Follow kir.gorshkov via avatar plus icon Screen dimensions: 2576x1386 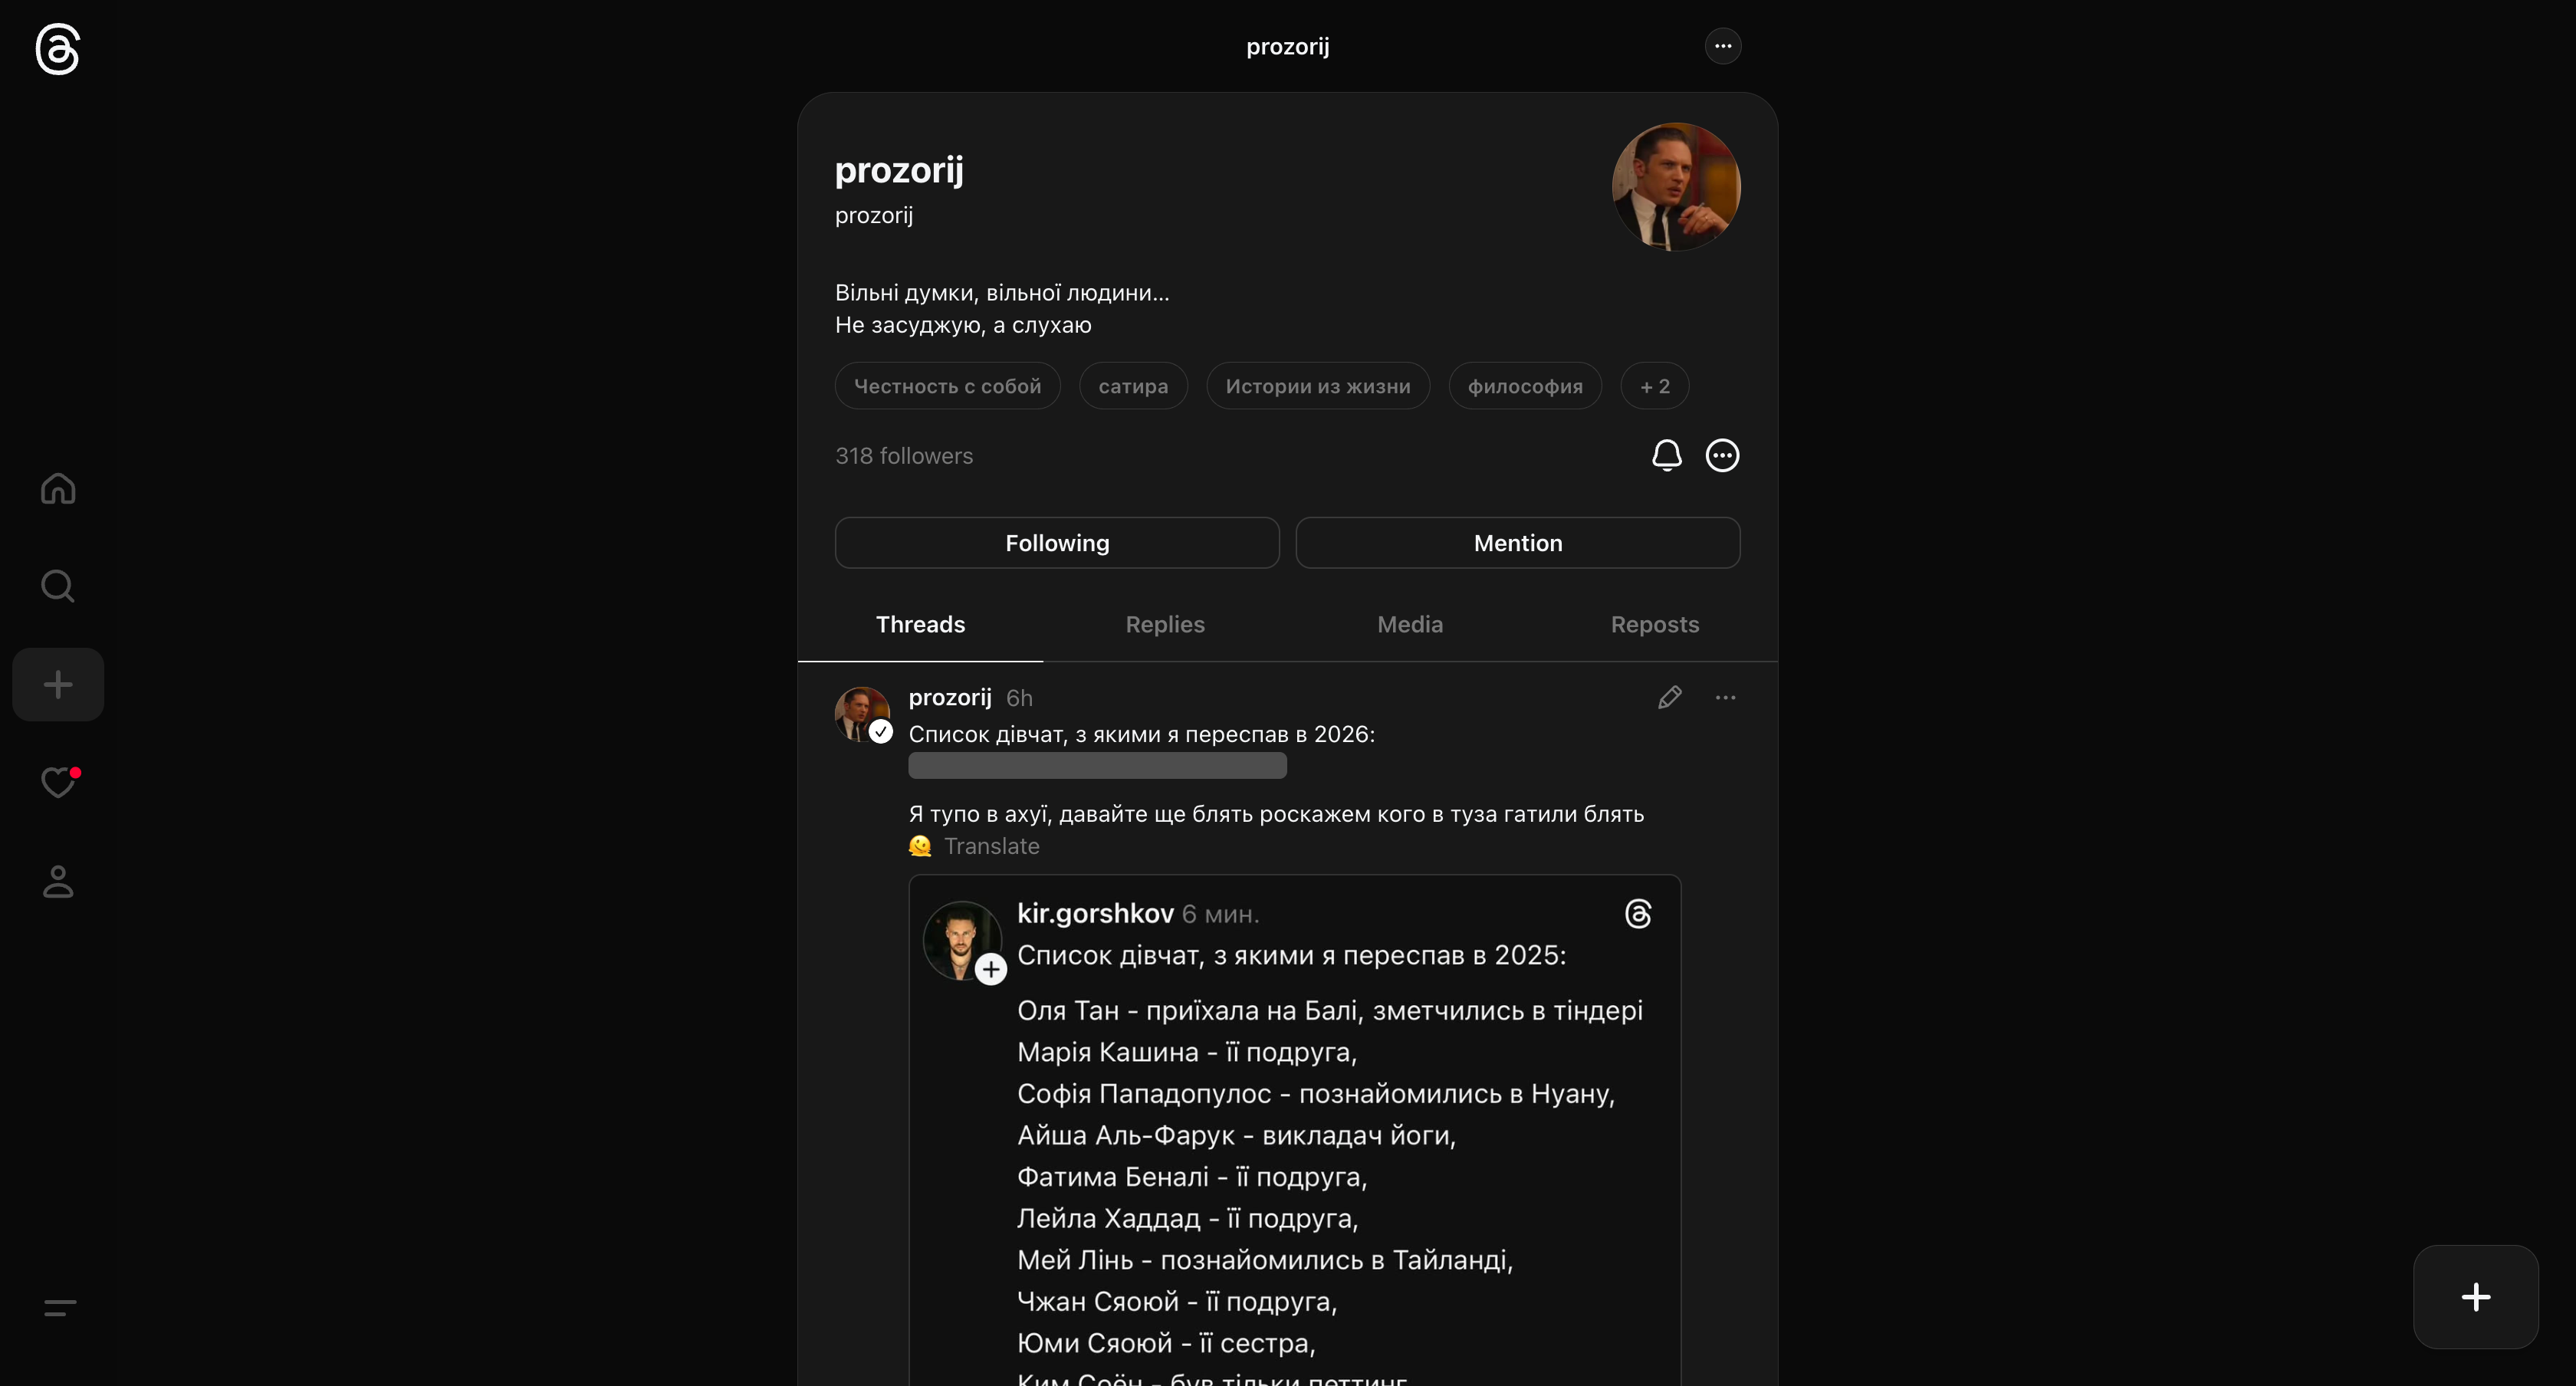pos(990,969)
